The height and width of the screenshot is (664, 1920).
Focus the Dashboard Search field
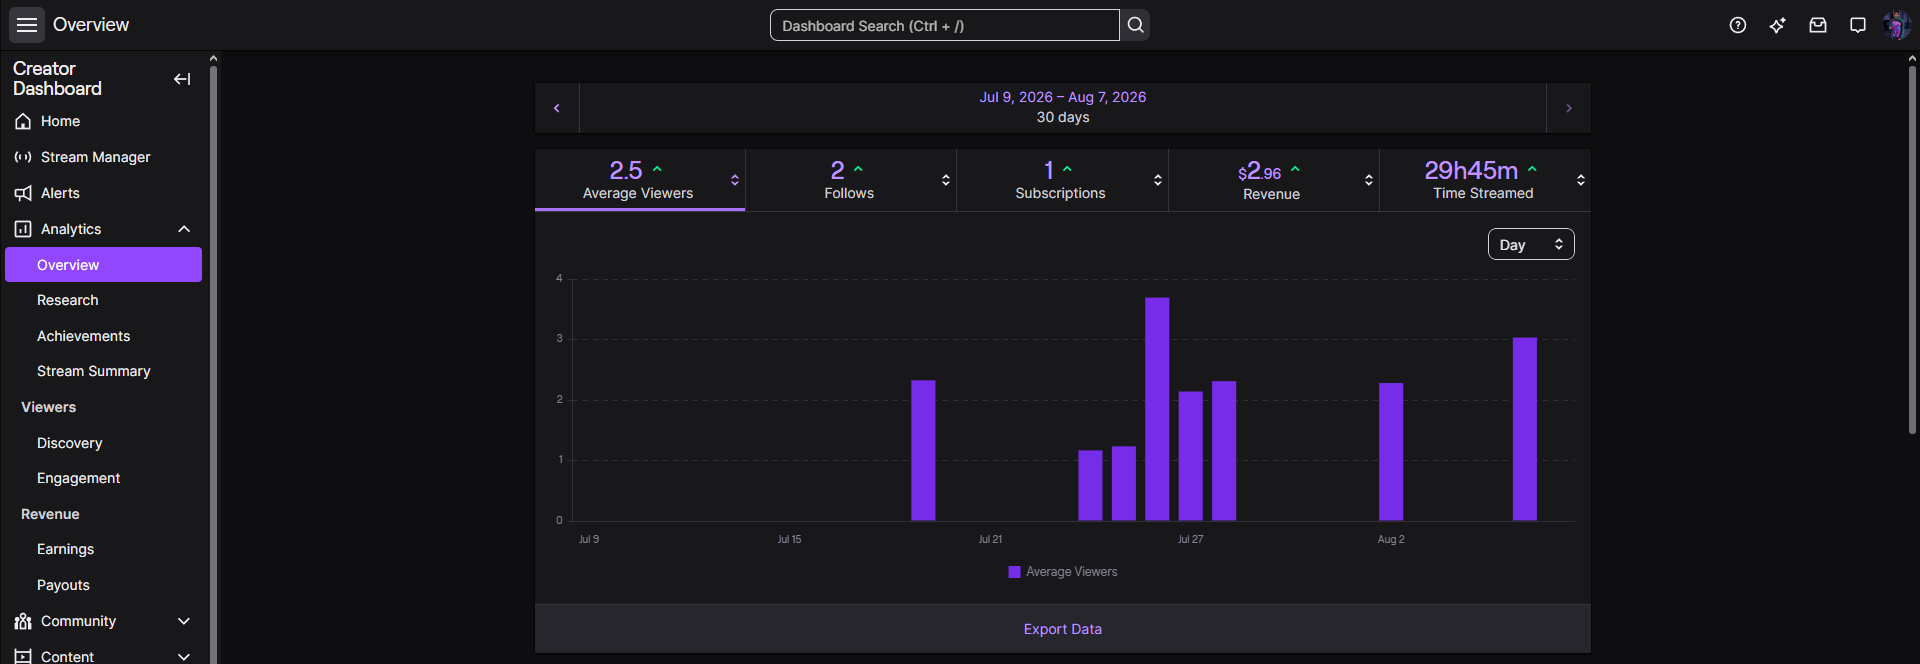click(x=944, y=25)
